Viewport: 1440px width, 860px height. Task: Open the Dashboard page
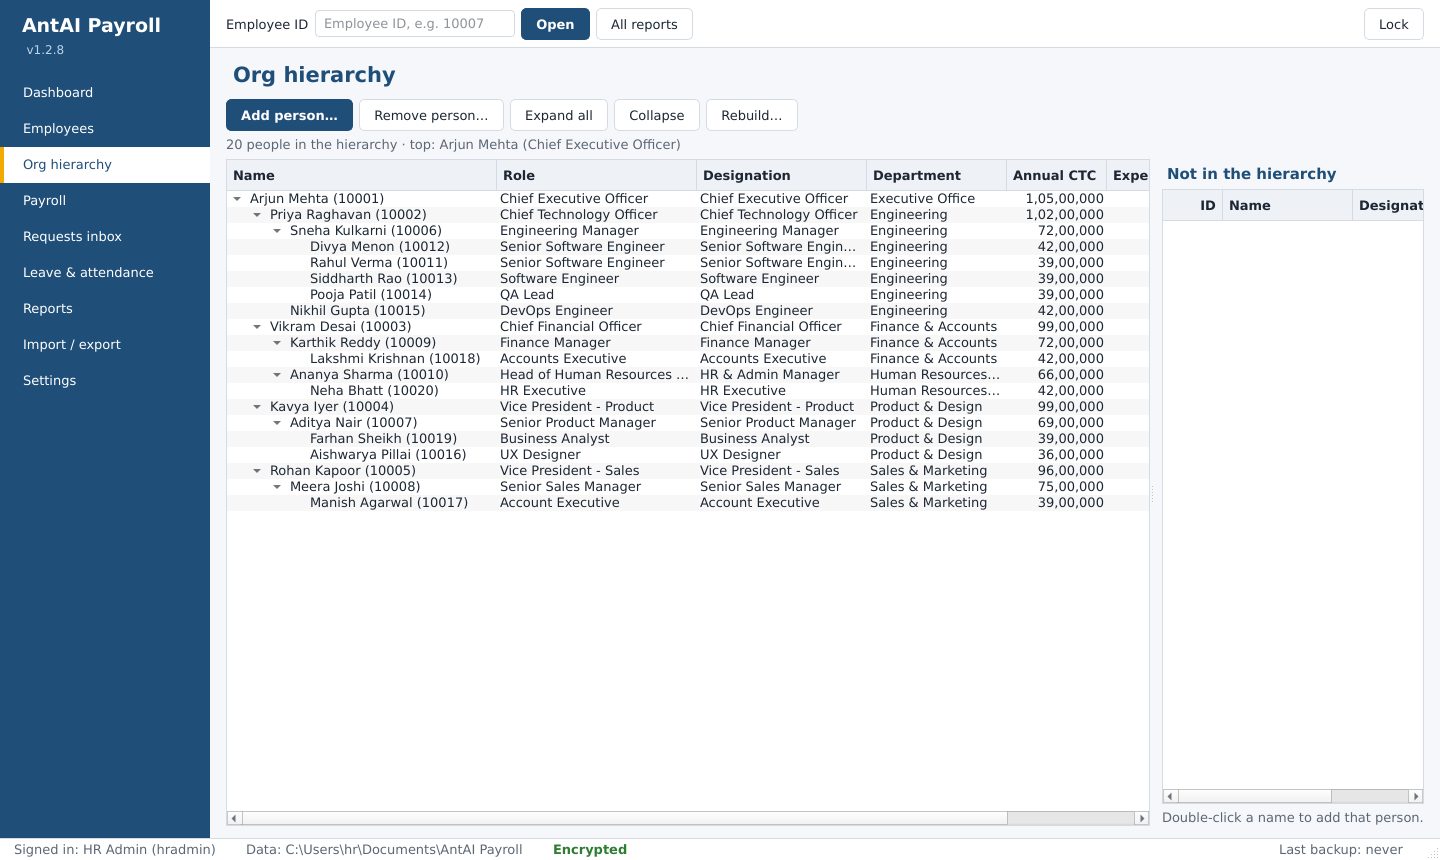(105, 92)
